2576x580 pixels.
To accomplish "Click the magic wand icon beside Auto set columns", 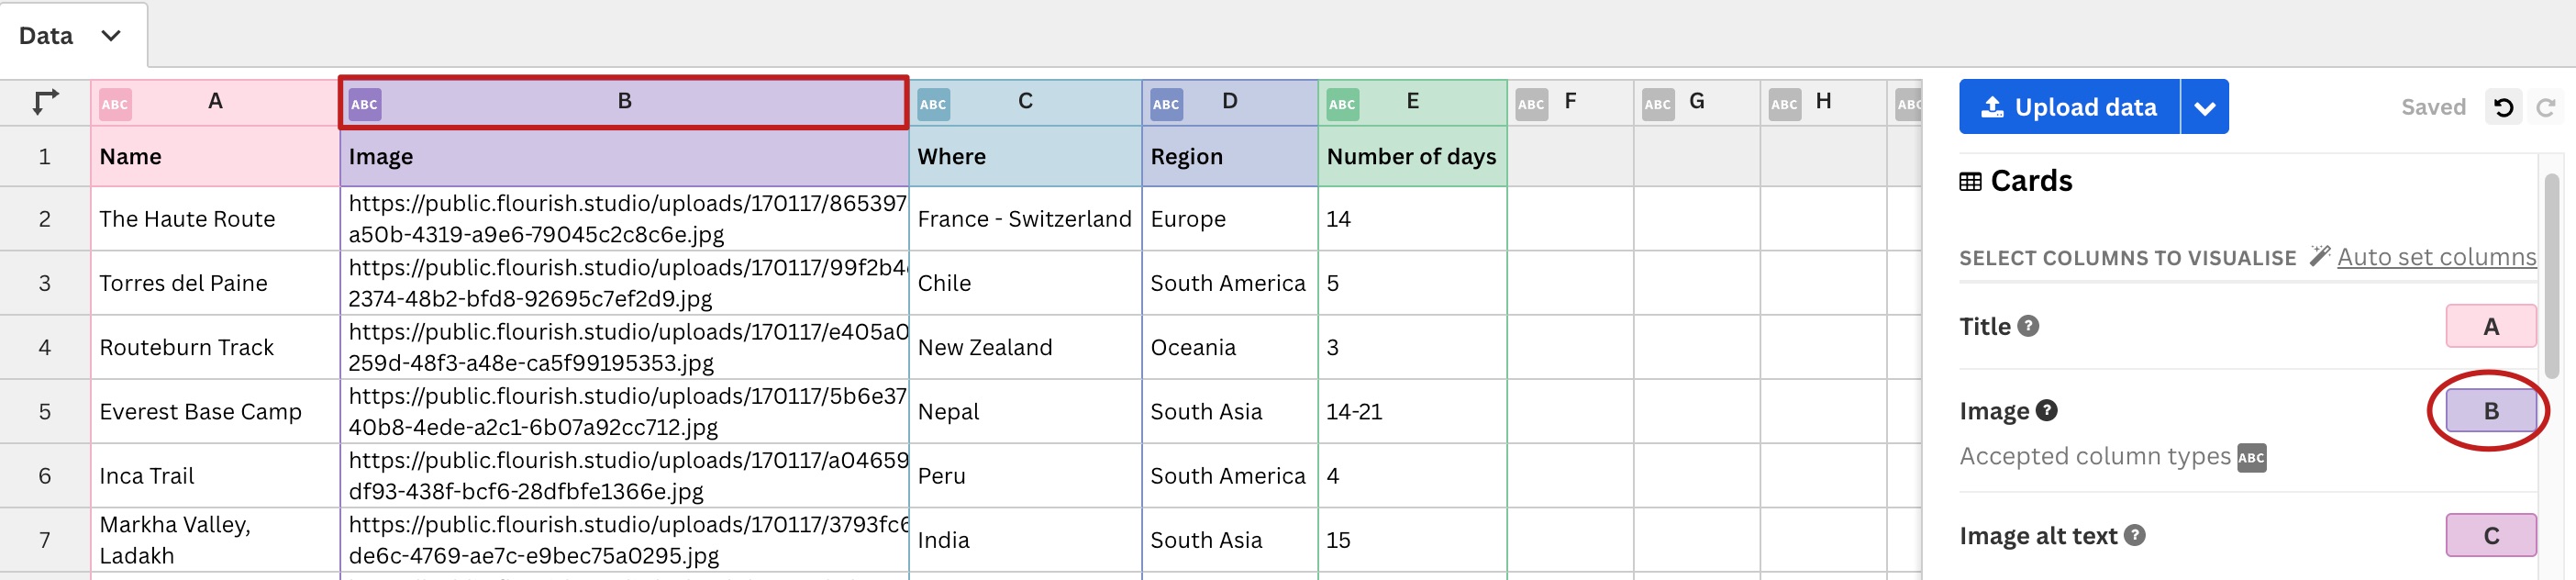I will (2319, 256).
